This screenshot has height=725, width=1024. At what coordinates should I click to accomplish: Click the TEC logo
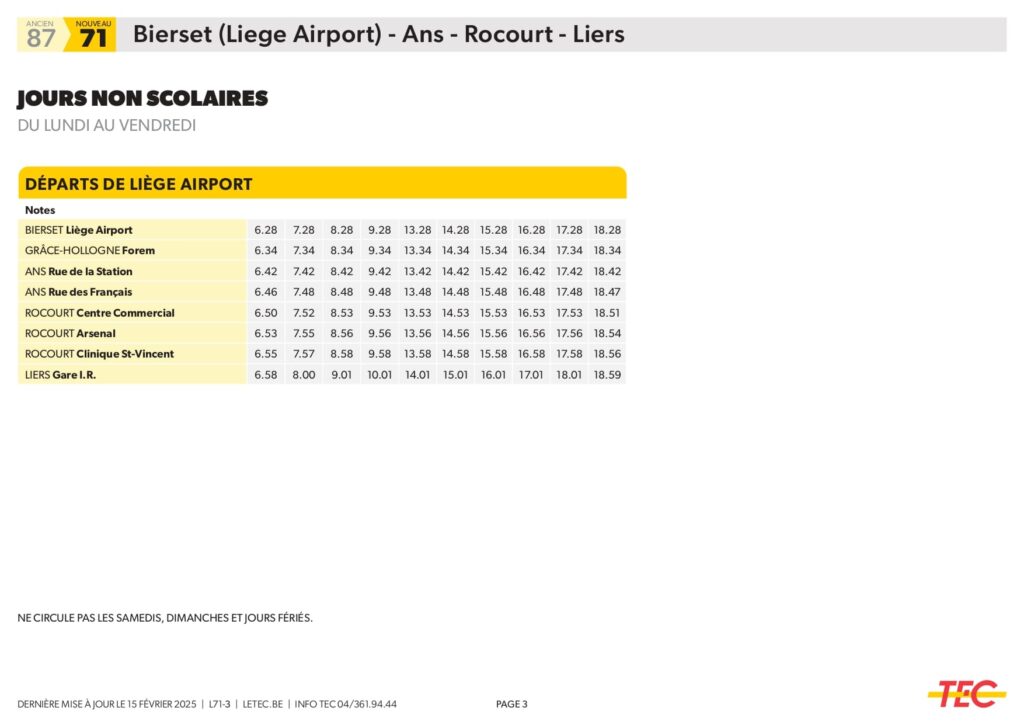[966, 693]
